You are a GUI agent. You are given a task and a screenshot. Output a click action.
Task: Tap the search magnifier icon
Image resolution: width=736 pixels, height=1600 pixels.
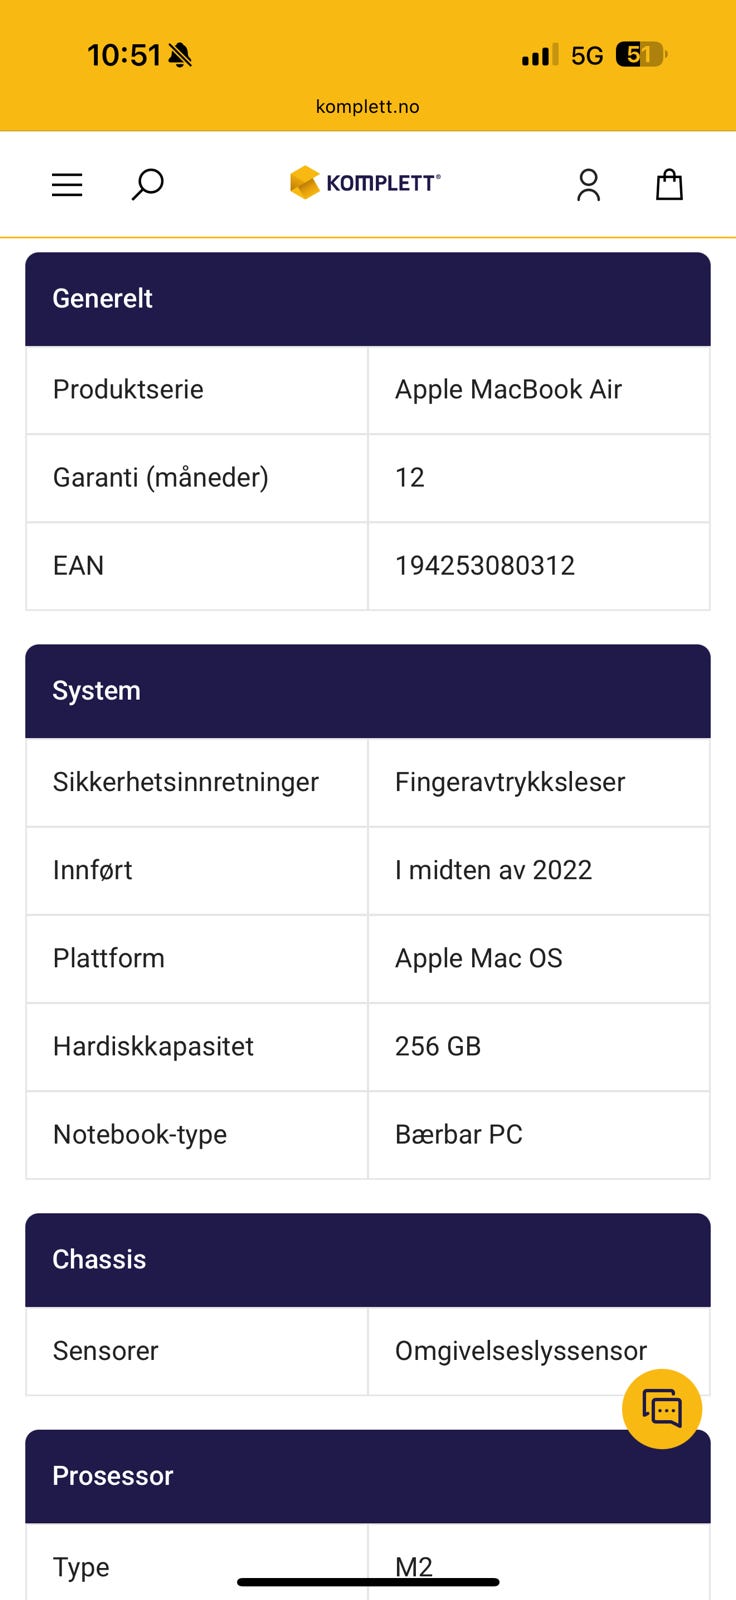click(148, 184)
